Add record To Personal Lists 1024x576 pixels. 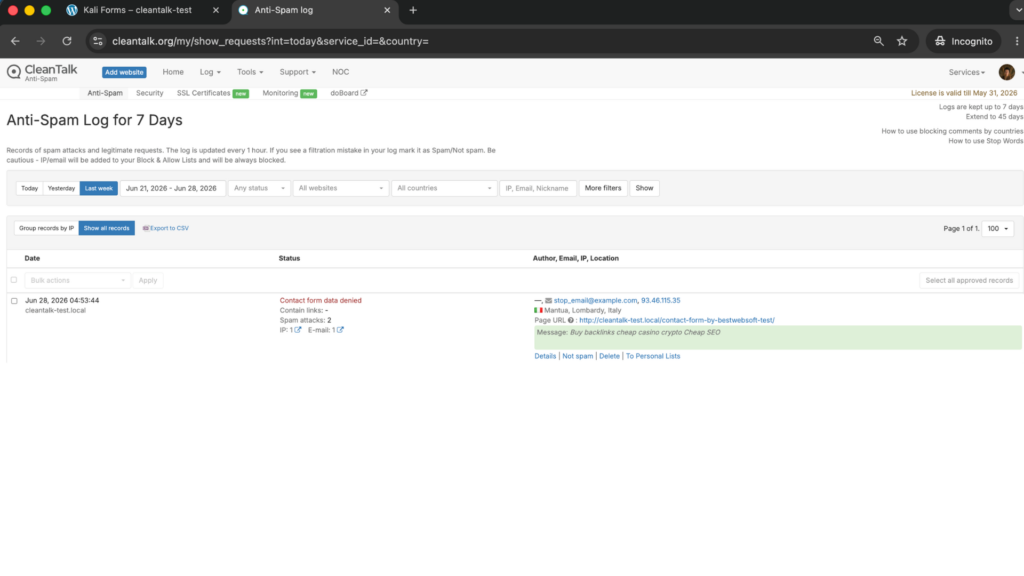click(653, 356)
